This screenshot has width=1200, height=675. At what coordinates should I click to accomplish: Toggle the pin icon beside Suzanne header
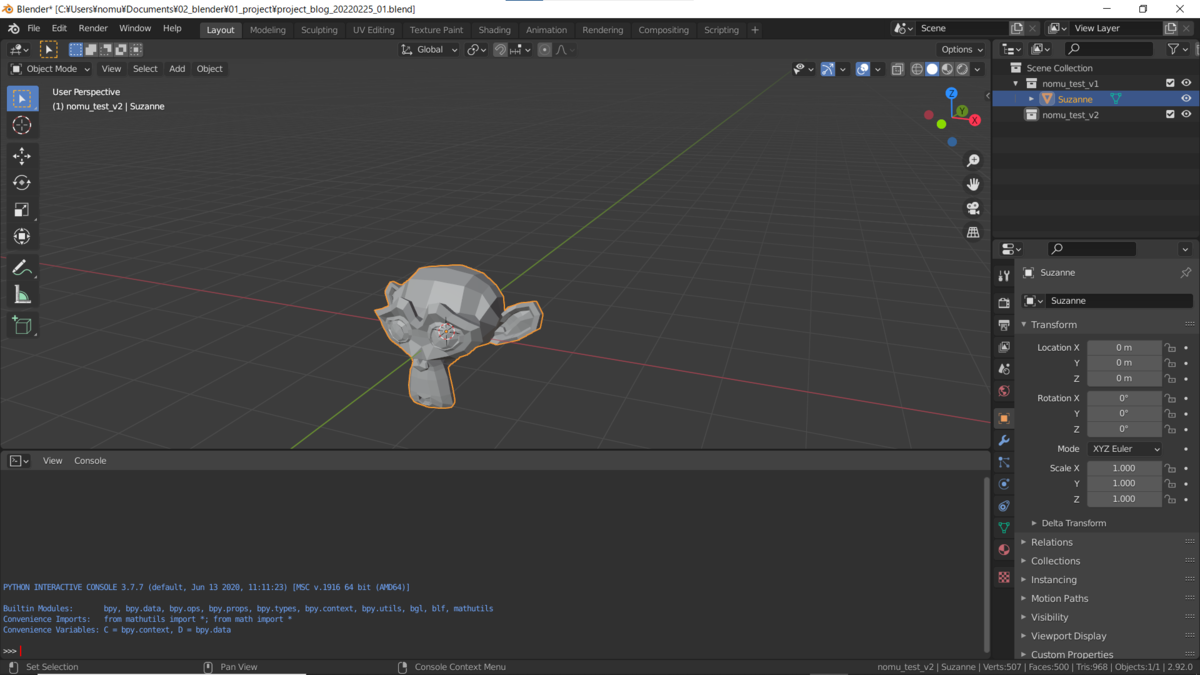[1185, 273]
